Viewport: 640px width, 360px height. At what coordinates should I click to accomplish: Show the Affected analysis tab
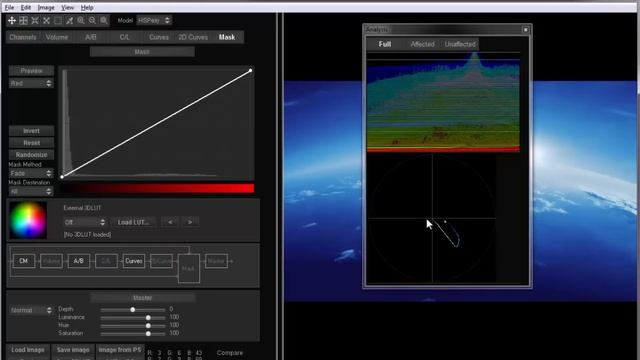coord(422,44)
